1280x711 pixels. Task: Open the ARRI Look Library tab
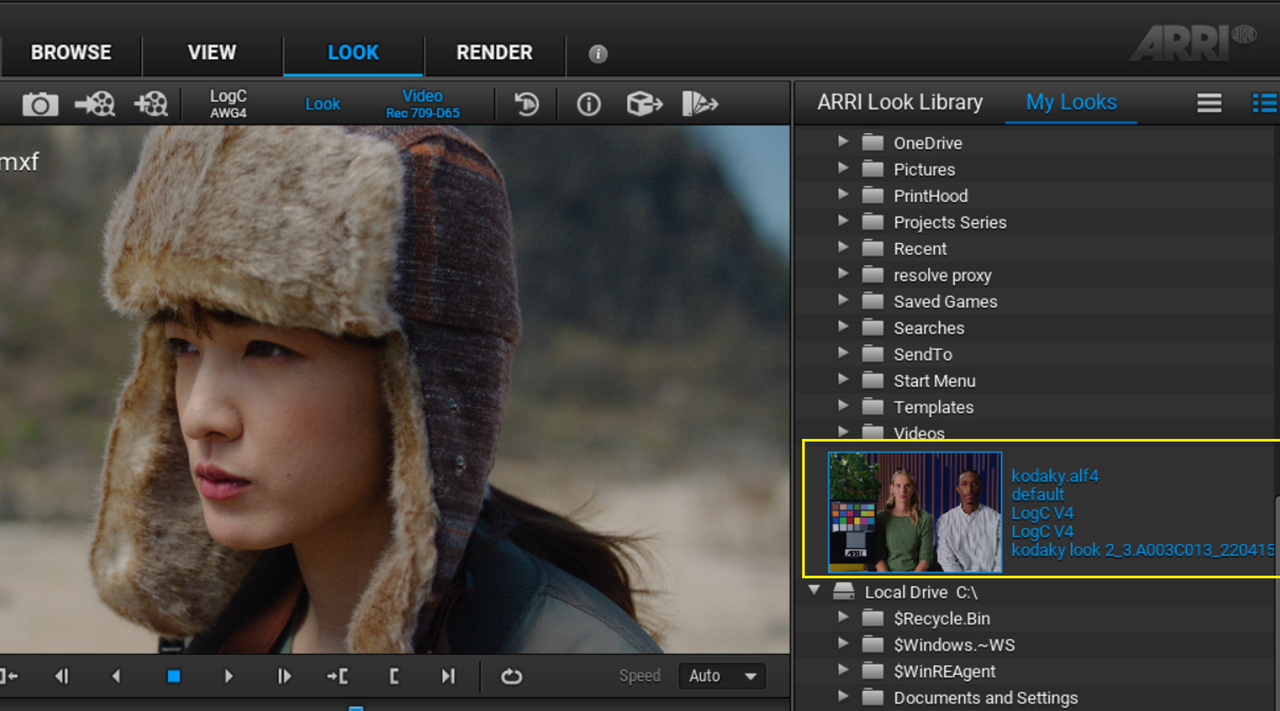900,102
